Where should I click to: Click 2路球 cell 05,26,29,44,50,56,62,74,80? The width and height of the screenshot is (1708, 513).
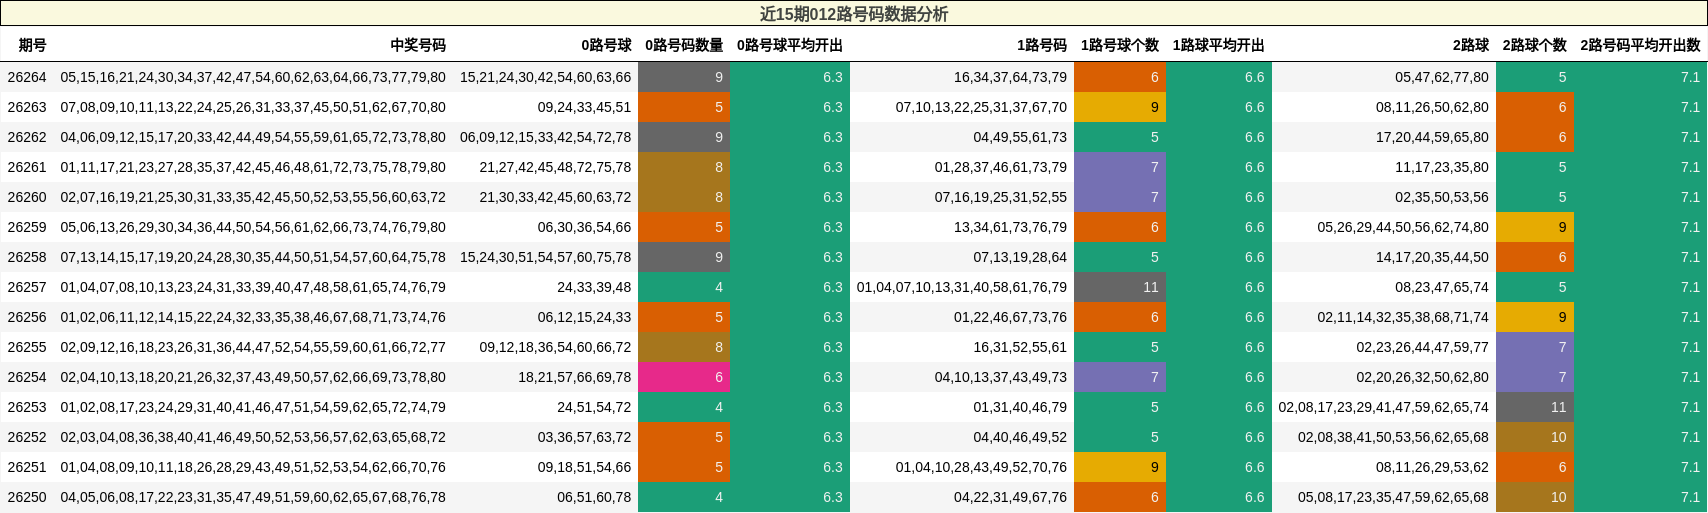[x=1403, y=227]
